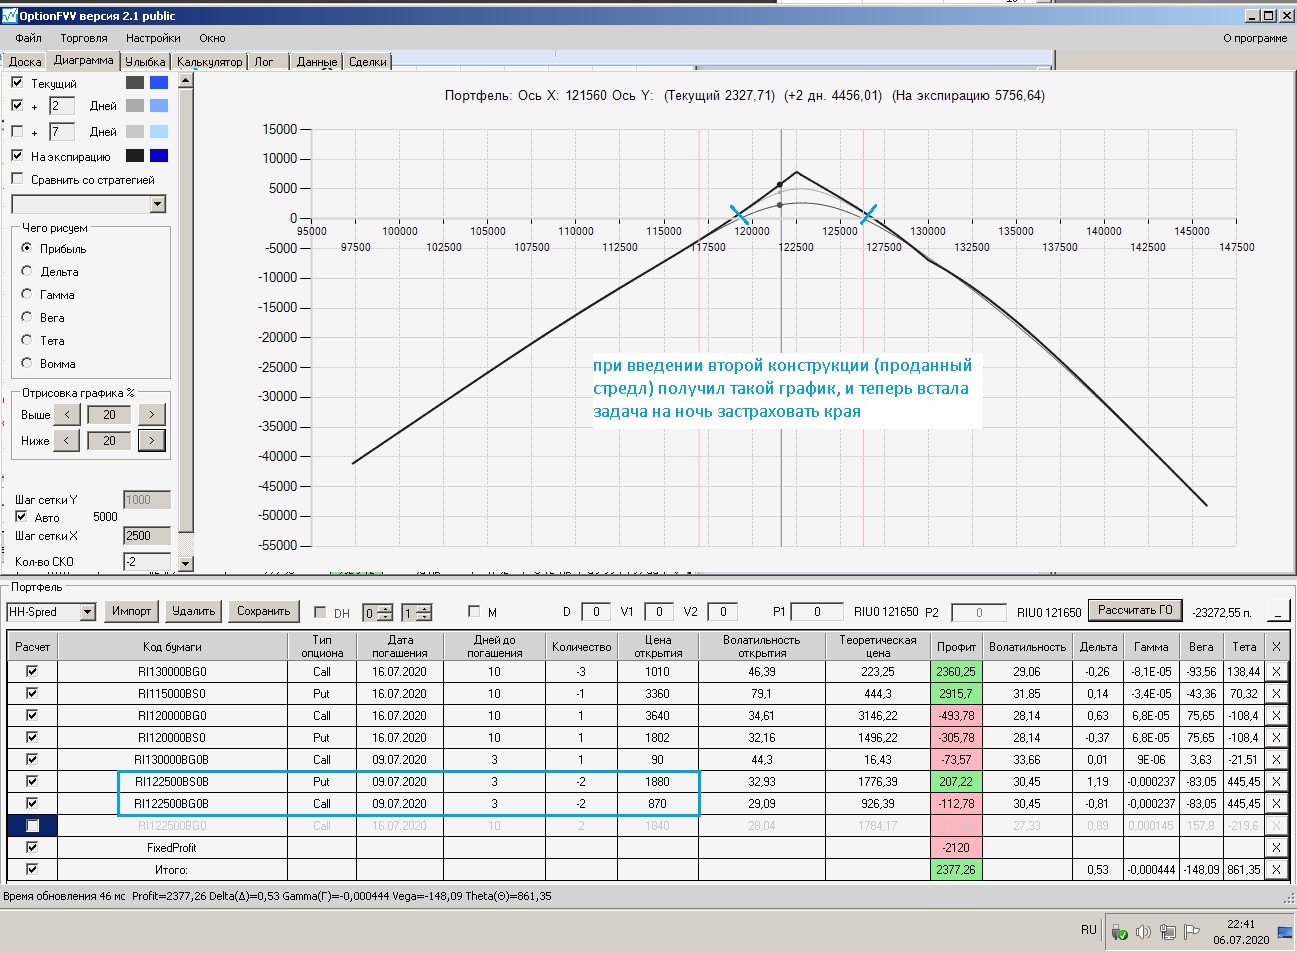Viewport: 1297px width, 953px height.
Task: Switch to the Доска tab
Action: (25, 62)
